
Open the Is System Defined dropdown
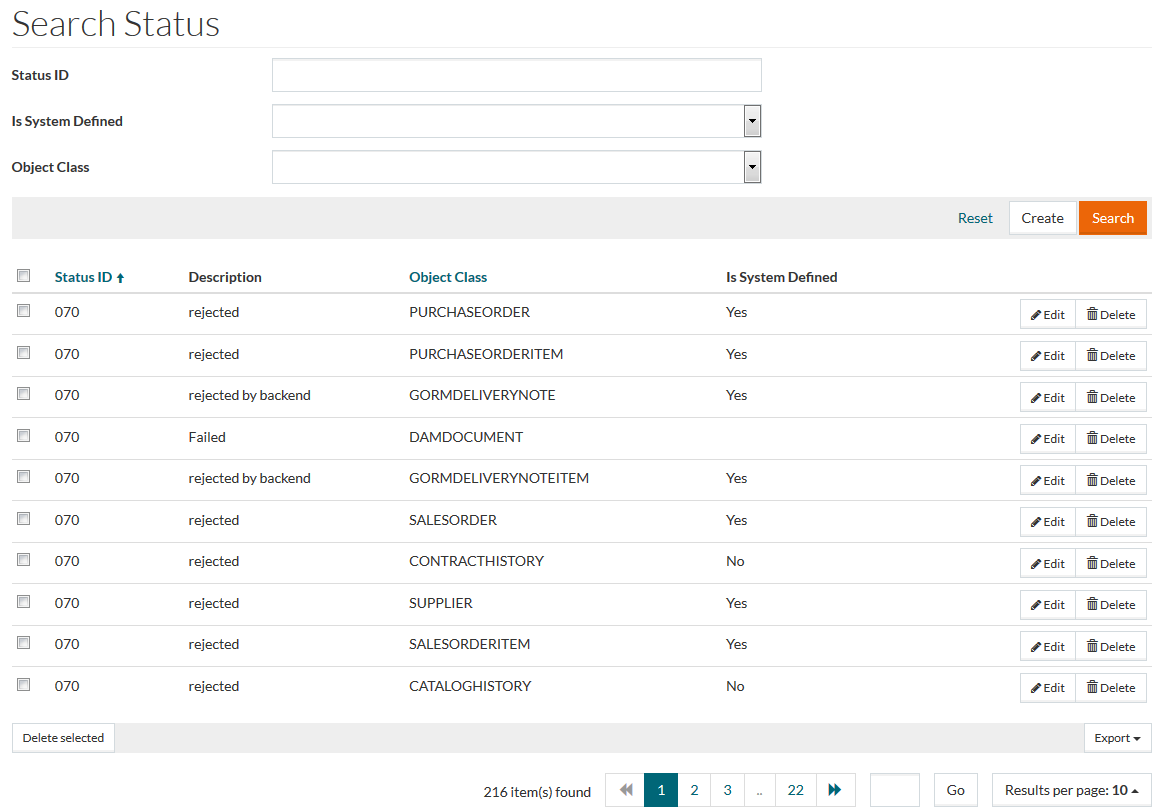[752, 121]
